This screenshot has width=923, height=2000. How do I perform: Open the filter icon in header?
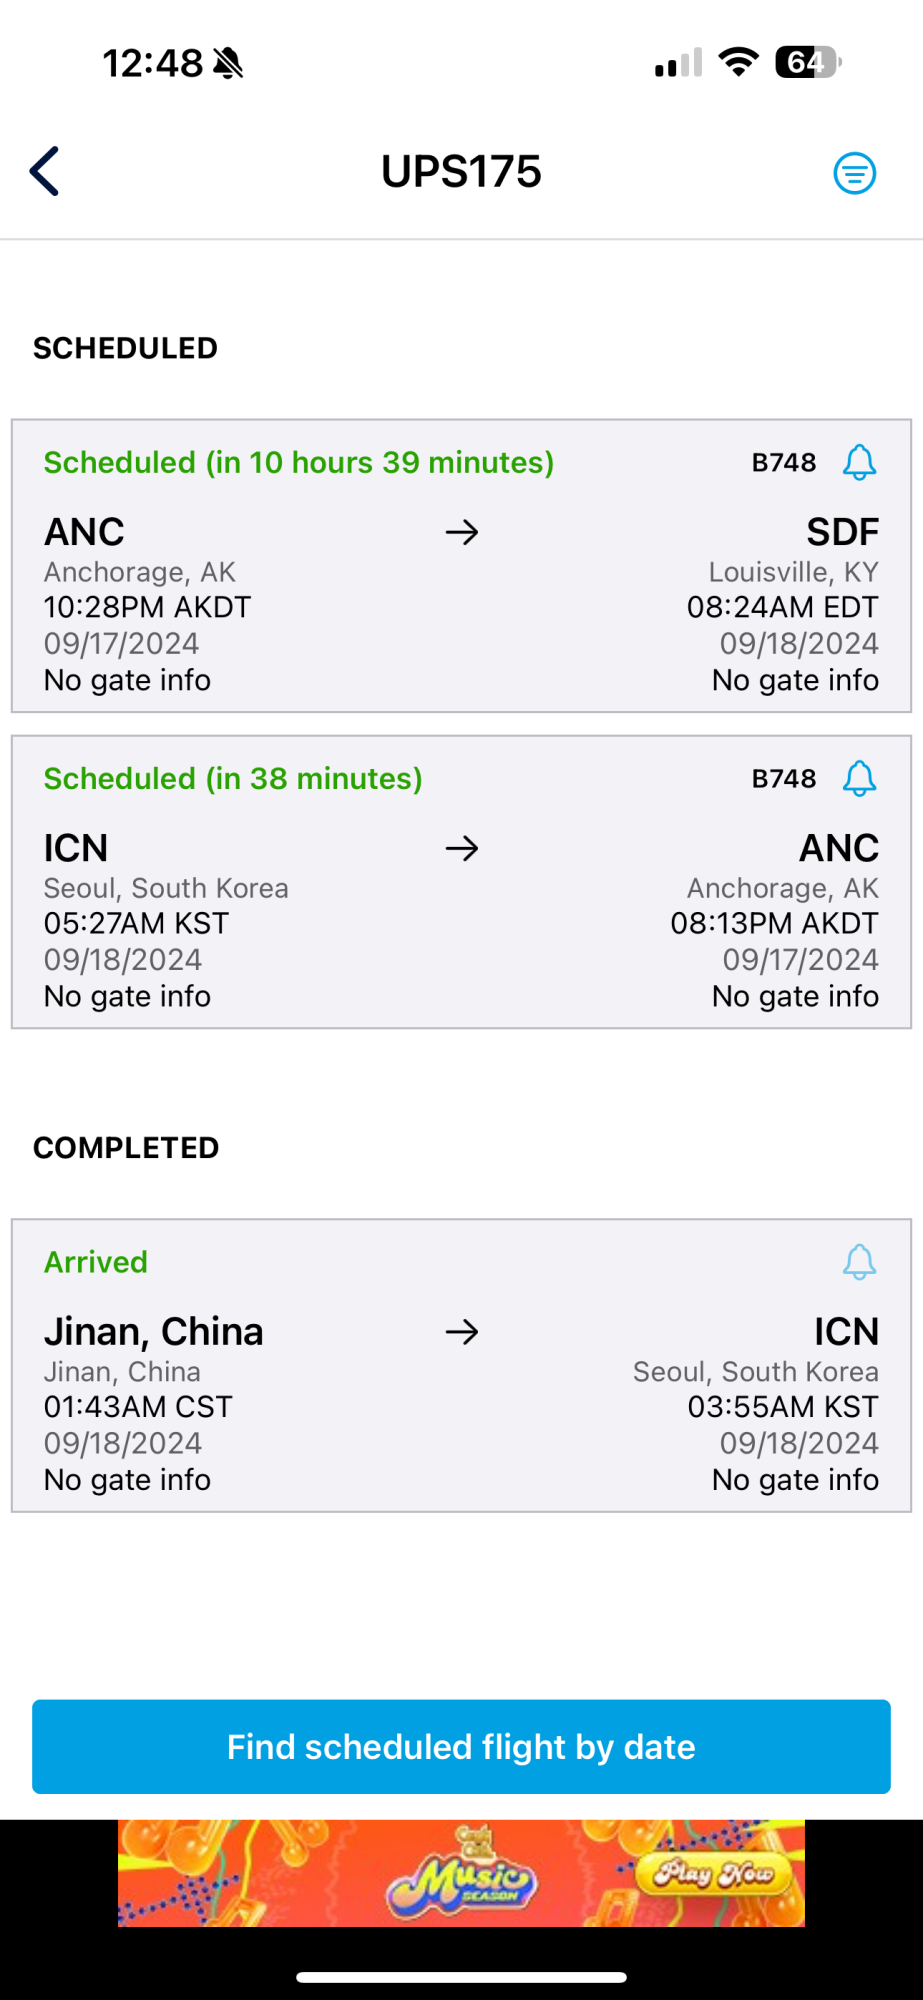tap(855, 173)
